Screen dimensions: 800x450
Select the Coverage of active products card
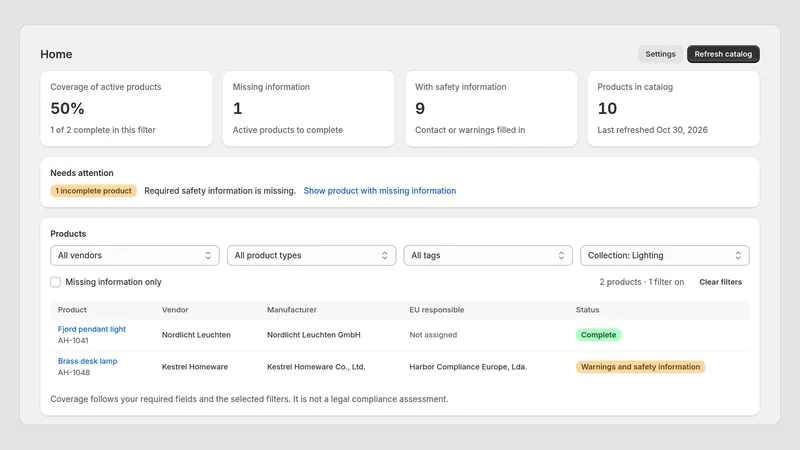point(126,109)
